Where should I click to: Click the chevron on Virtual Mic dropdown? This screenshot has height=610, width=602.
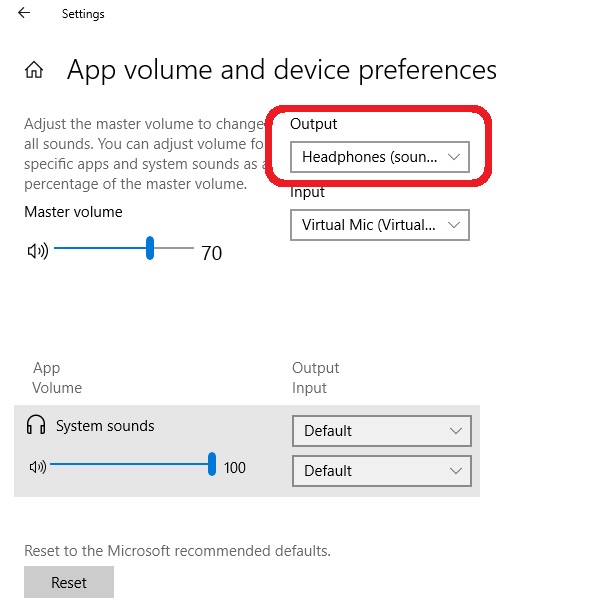point(454,225)
